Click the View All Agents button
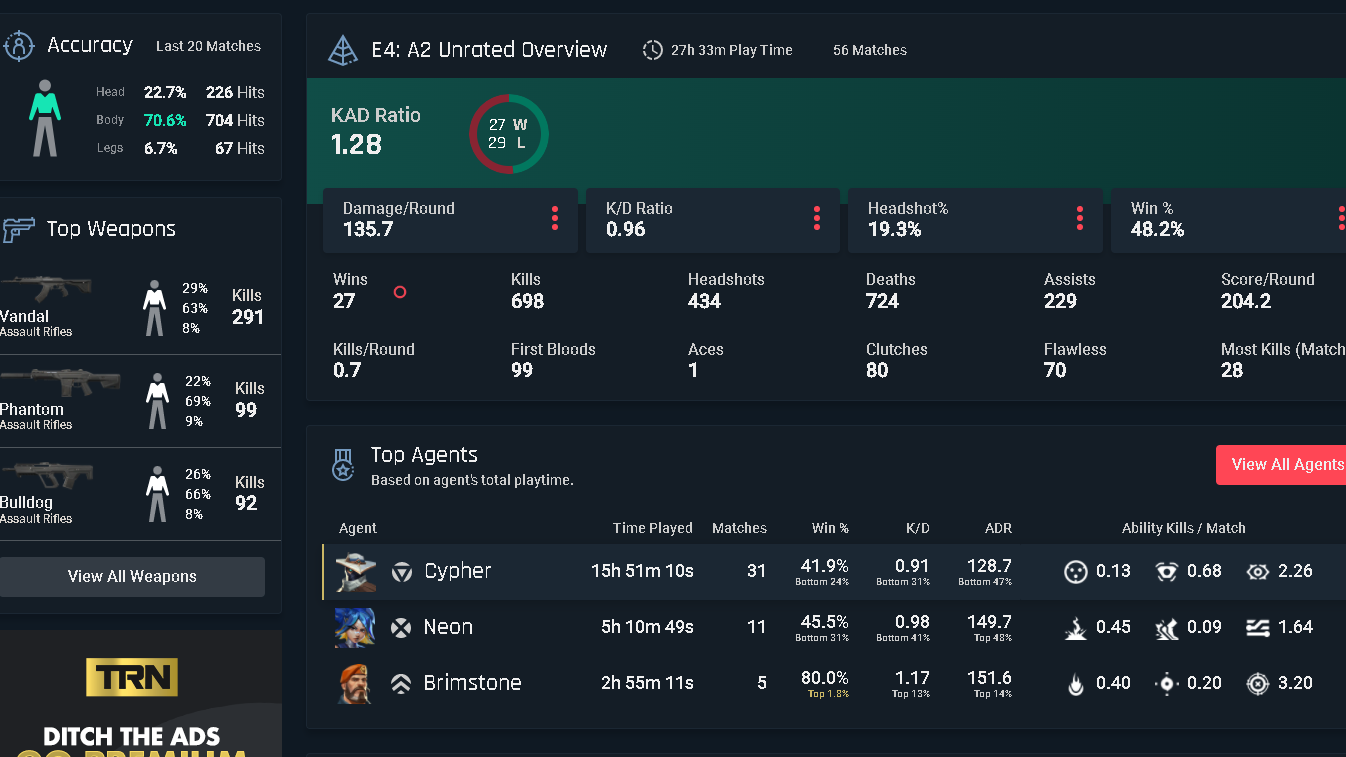Image resolution: width=1346 pixels, height=757 pixels. pyautogui.click(x=1281, y=465)
